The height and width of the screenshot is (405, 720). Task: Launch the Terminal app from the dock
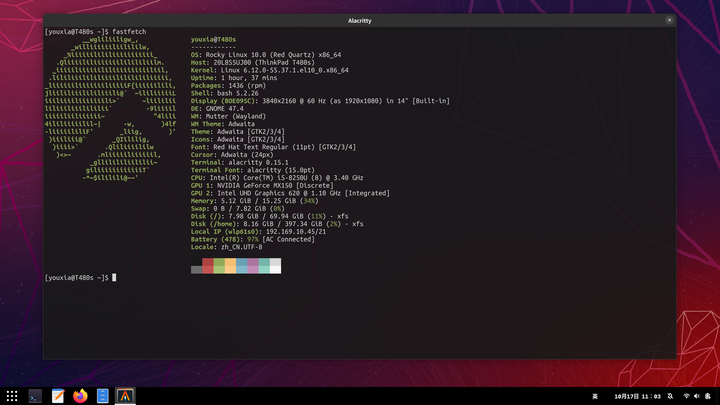(35, 396)
